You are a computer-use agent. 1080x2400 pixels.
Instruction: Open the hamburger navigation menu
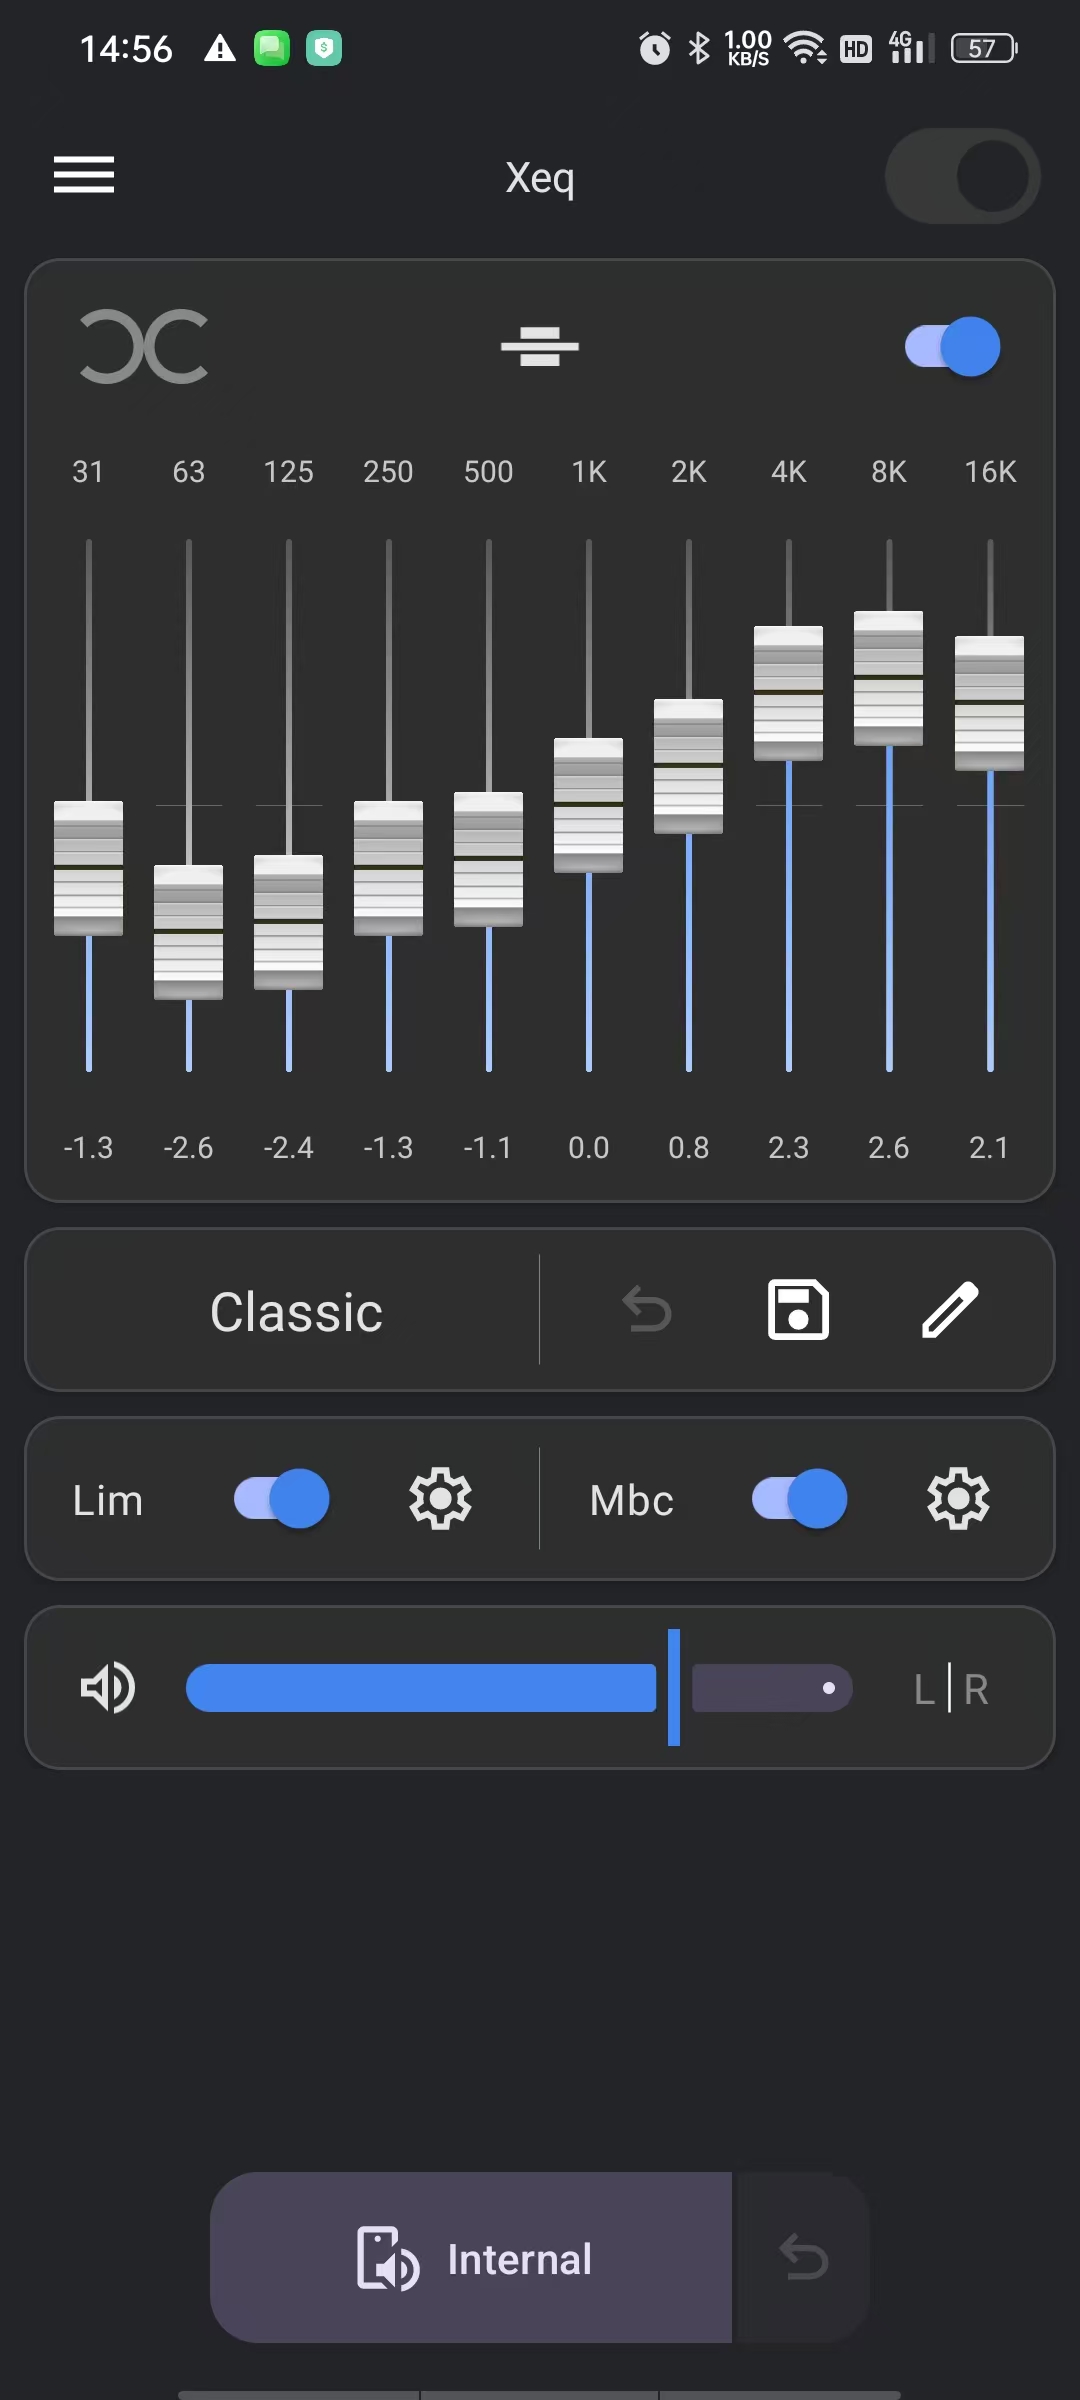pos(84,175)
